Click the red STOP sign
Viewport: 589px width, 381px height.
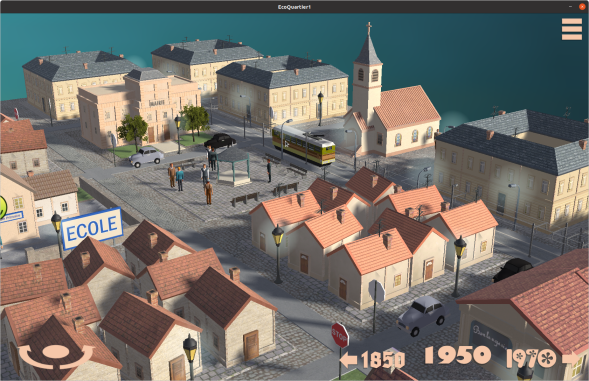(340, 335)
